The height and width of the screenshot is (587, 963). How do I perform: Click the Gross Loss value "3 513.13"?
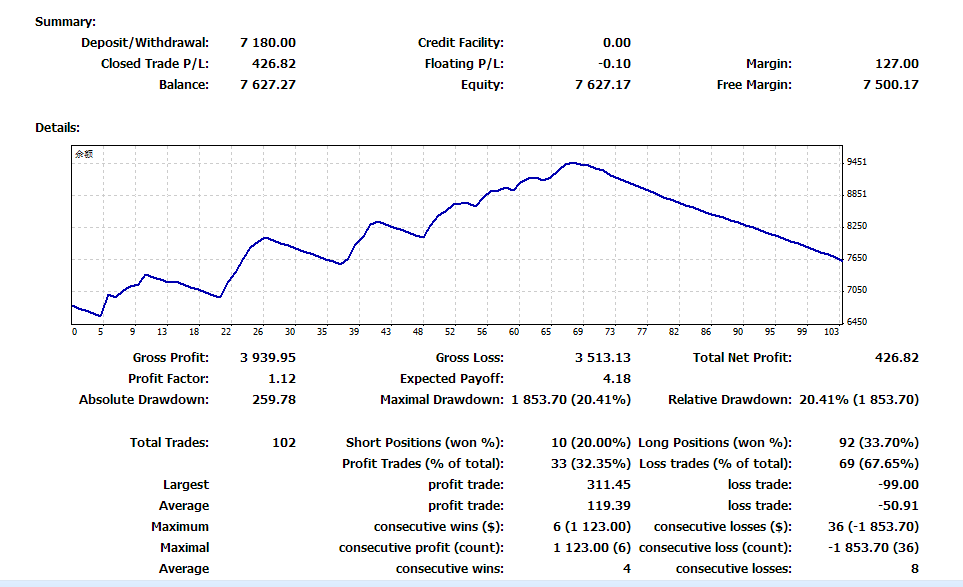[x=603, y=357]
